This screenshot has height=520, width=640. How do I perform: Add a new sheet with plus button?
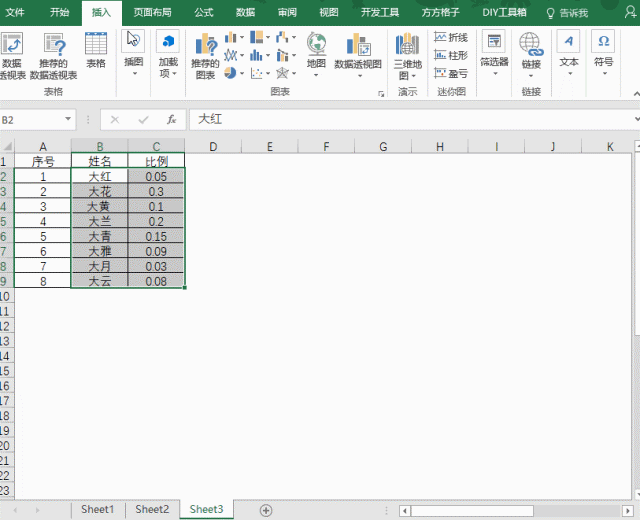[266, 510]
